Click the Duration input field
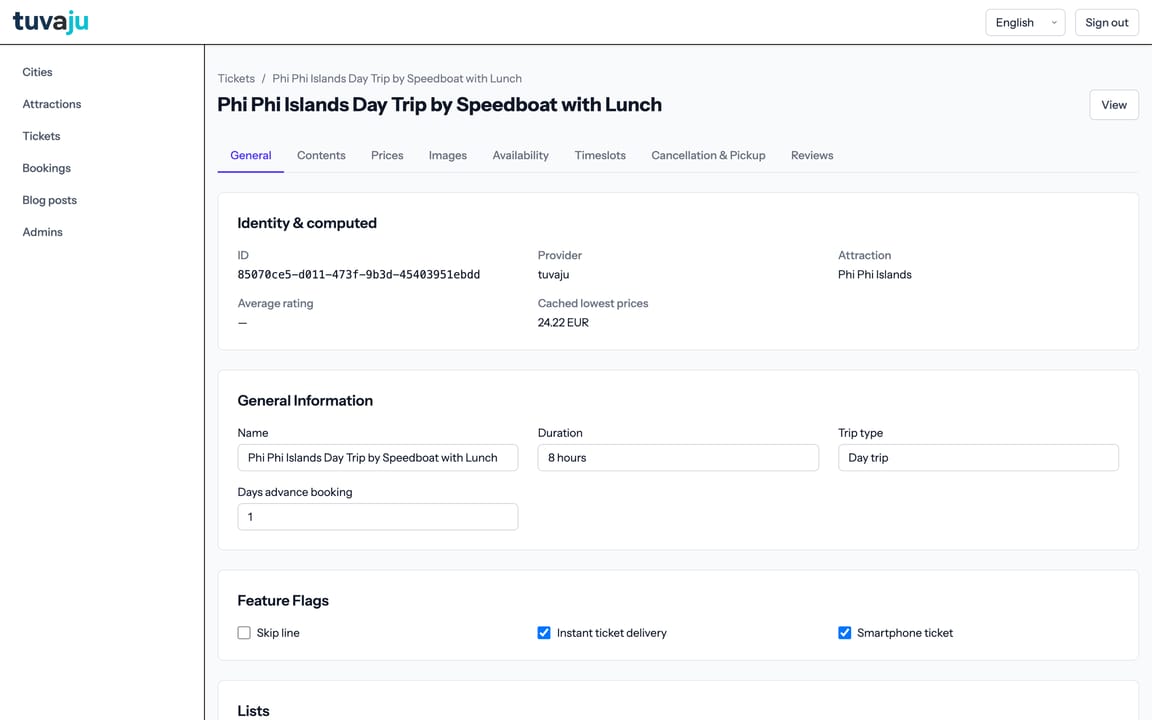1152x720 pixels. point(678,458)
